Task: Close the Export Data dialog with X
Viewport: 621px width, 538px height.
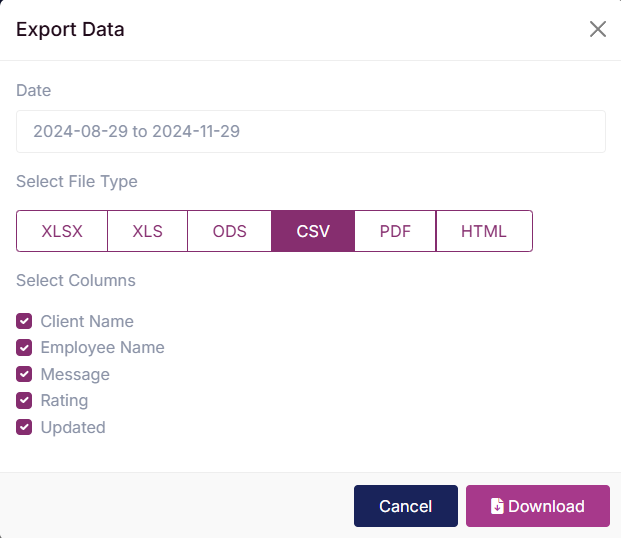Action: 598,29
